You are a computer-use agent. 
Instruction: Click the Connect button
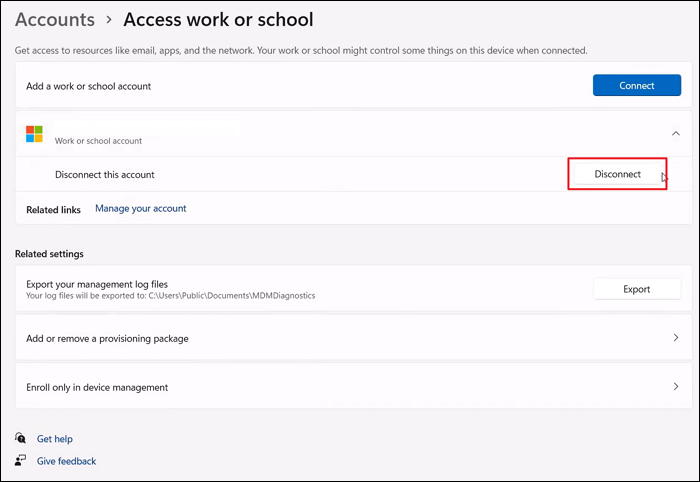pyautogui.click(x=637, y=86)
